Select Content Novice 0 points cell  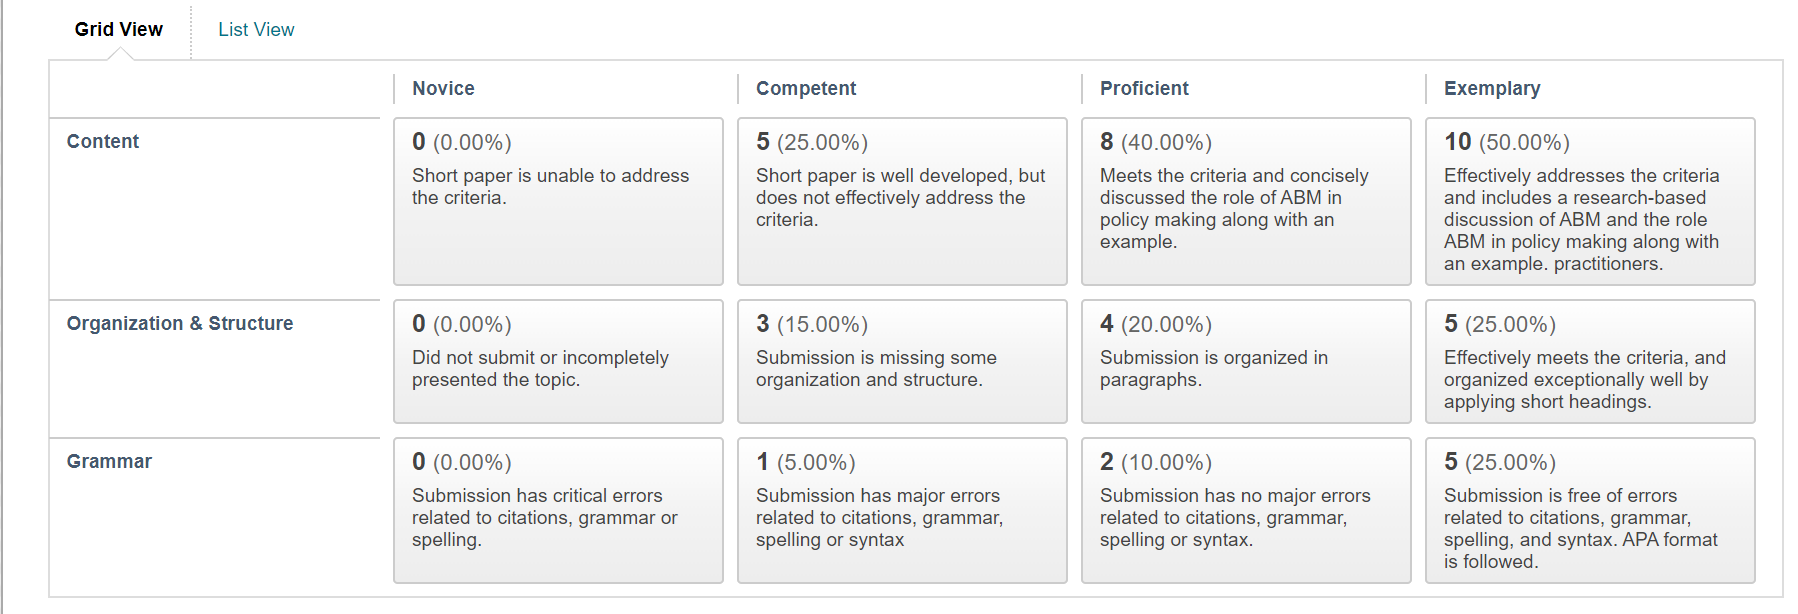558,202
